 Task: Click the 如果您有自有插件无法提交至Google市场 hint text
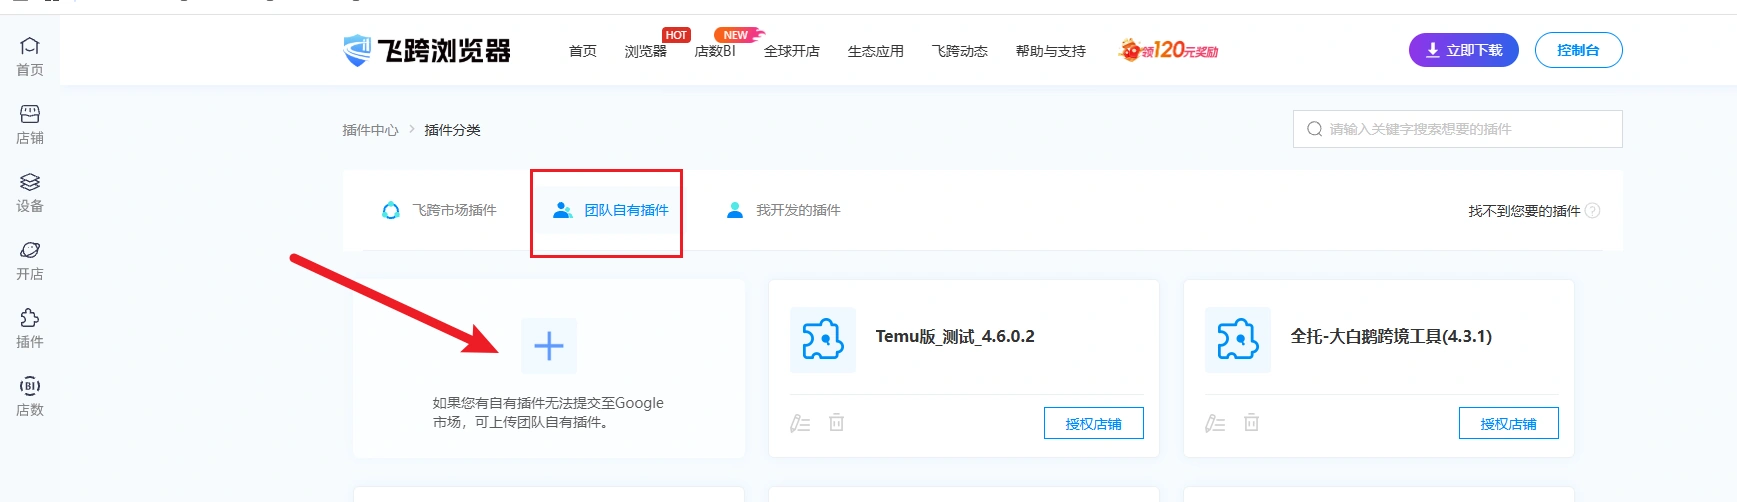(548, 412)
